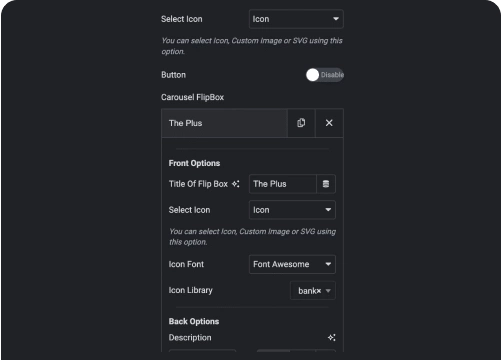Toggle the Button switch
Screen dimensions: 501x360
click(325, 75)
